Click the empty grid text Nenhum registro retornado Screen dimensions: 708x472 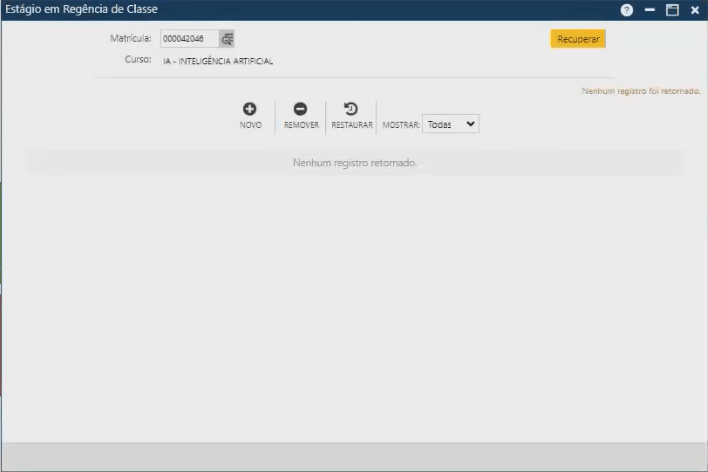(x=354, y=163)
